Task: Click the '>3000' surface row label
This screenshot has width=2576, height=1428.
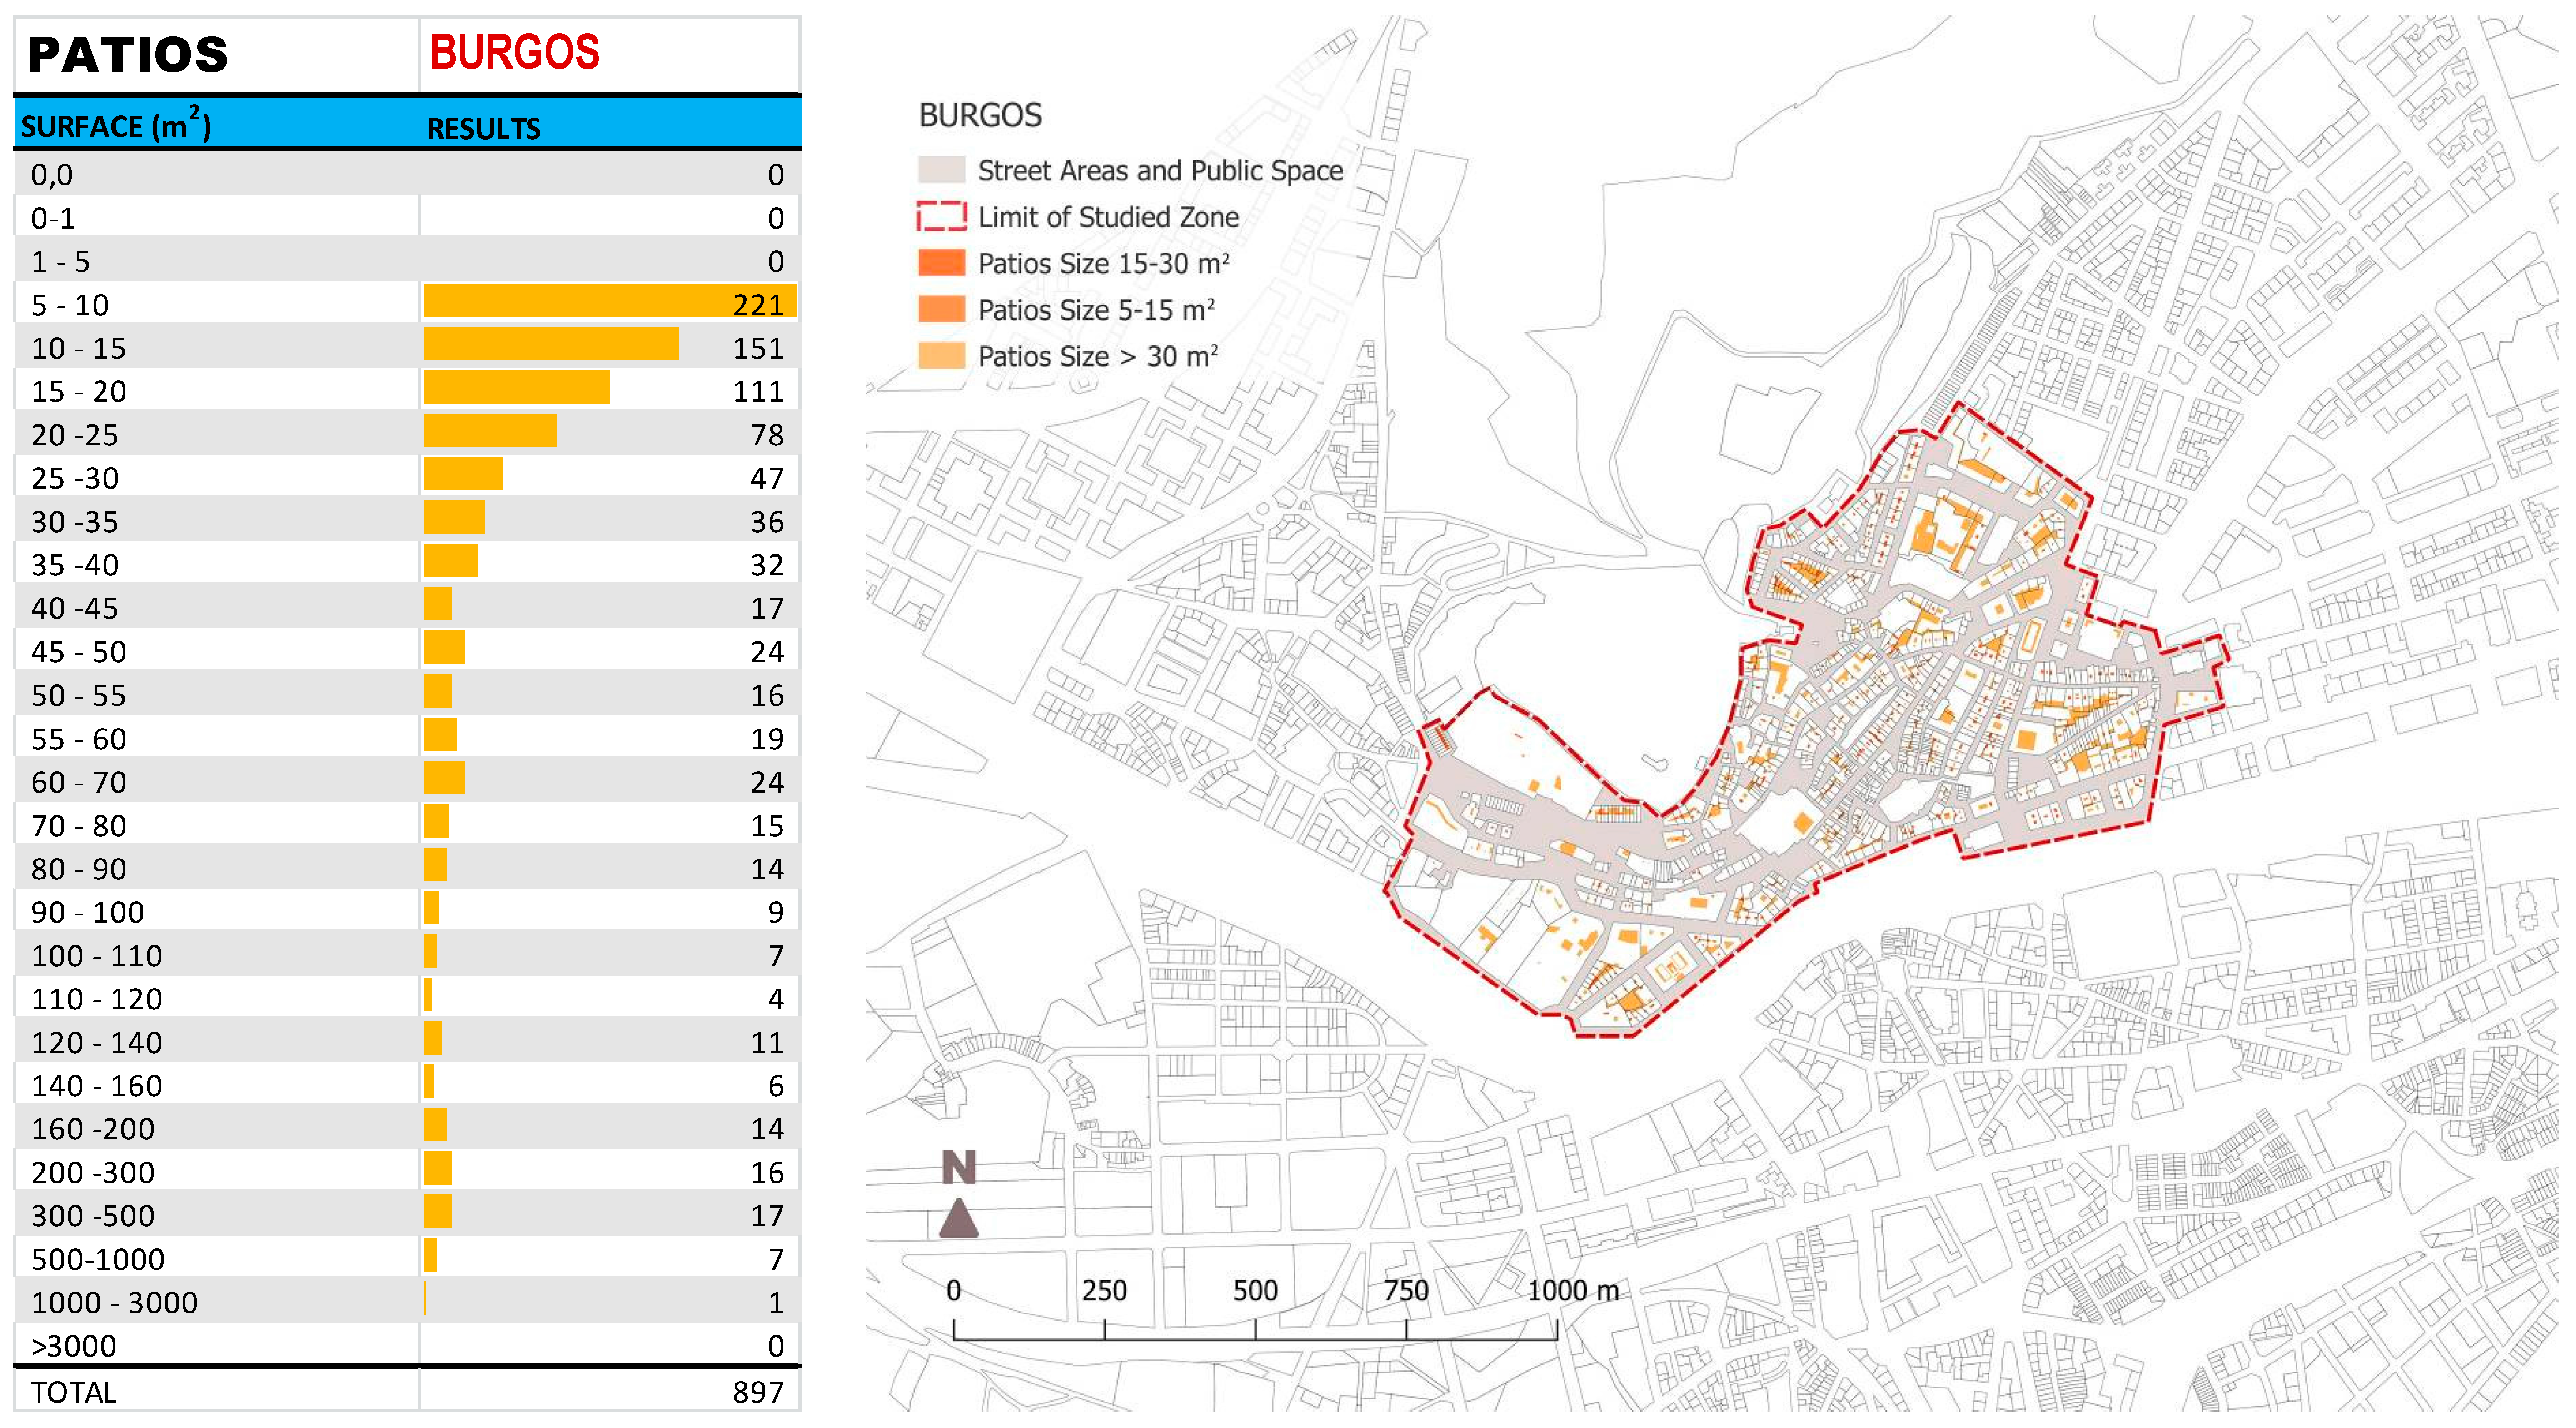Action: coord(73,1346)
